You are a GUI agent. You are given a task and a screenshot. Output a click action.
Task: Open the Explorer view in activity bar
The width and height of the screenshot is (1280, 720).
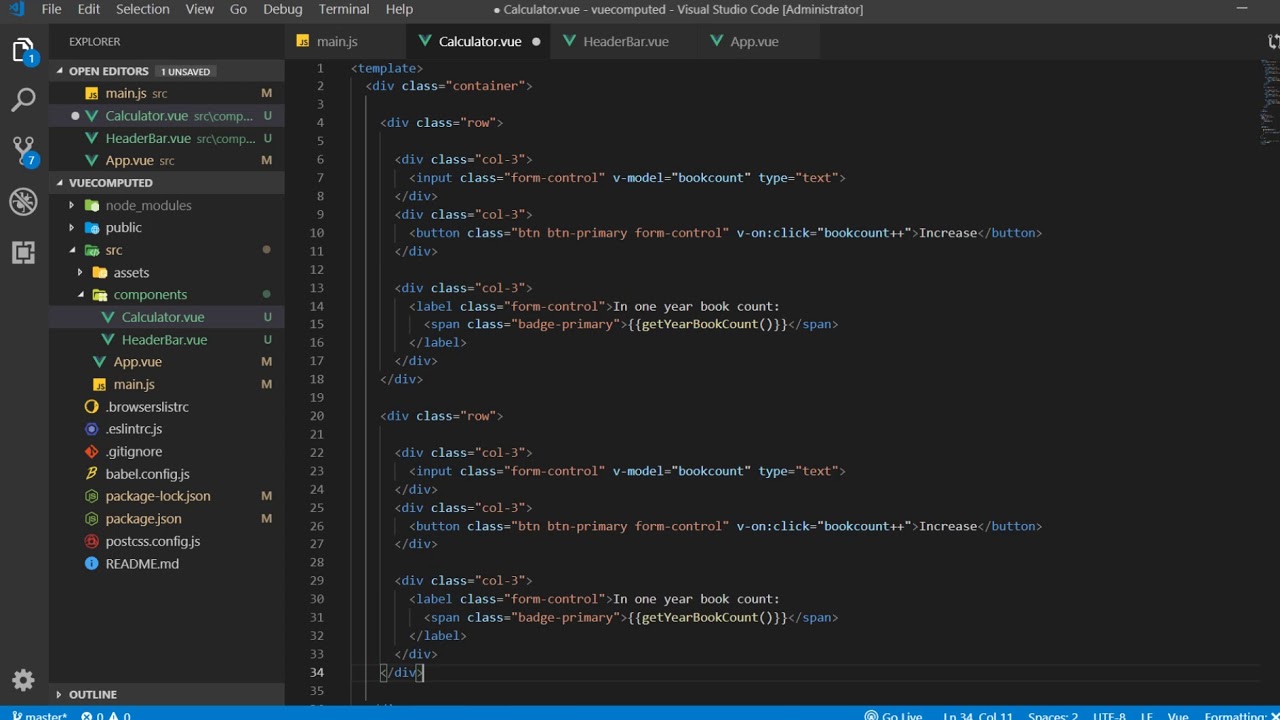click(23, 51)
